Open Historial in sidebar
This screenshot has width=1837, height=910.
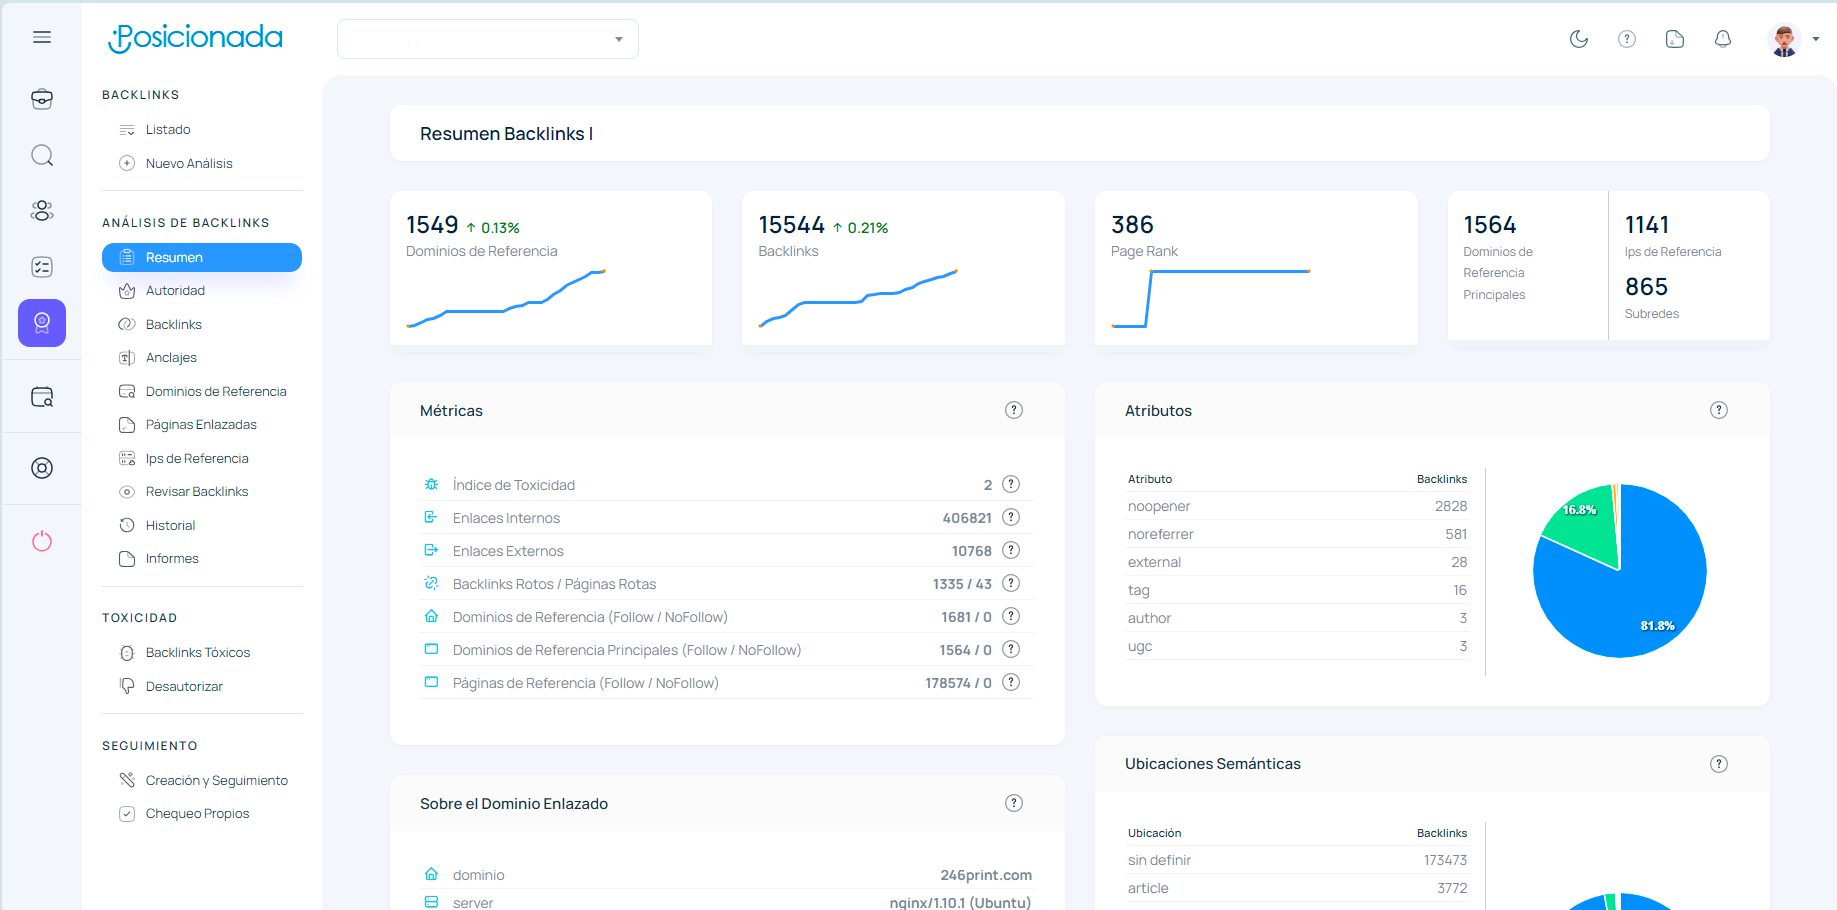click(170, 526)
